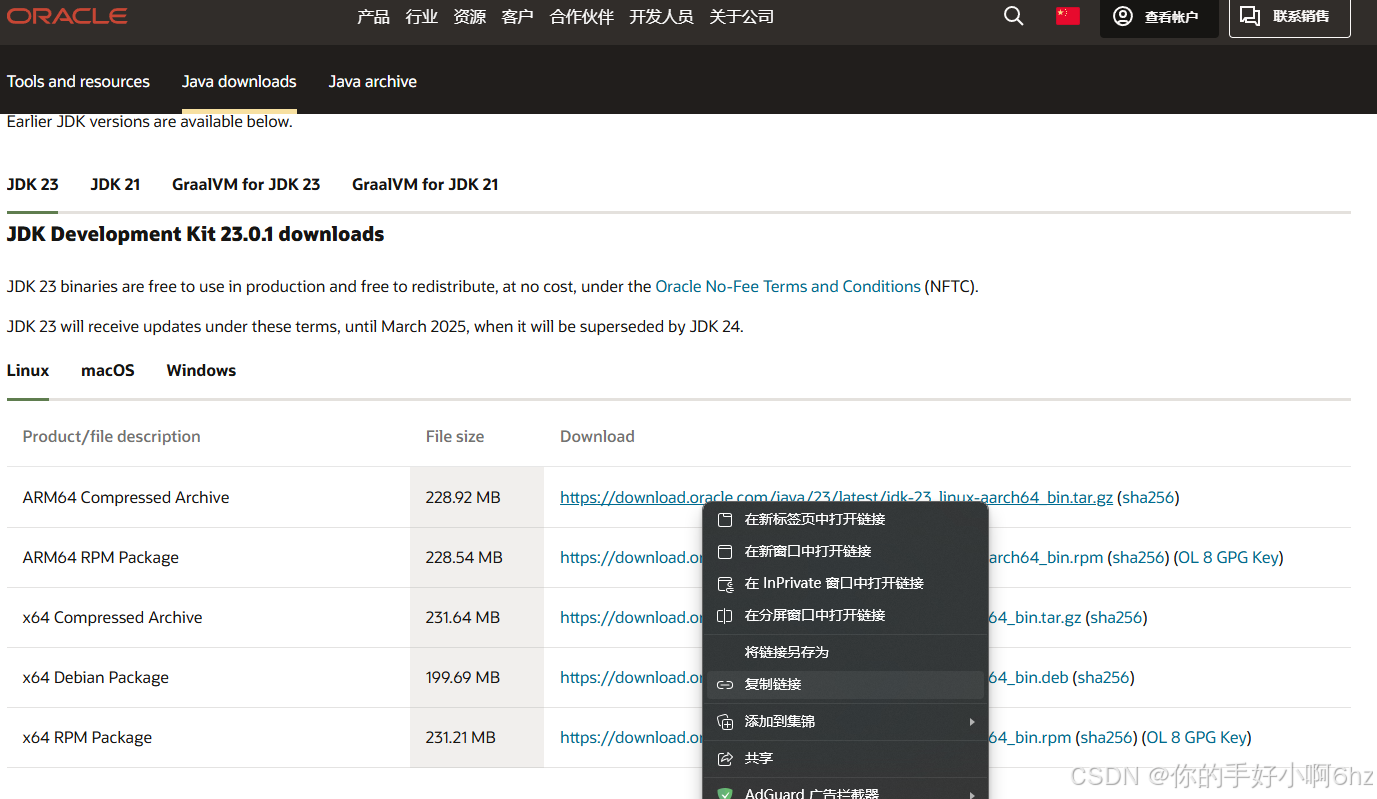This screenshot has height=799, width=1377.
Task: Switch to GraalVM for JDK 21 tab
Action: (425, 184)
